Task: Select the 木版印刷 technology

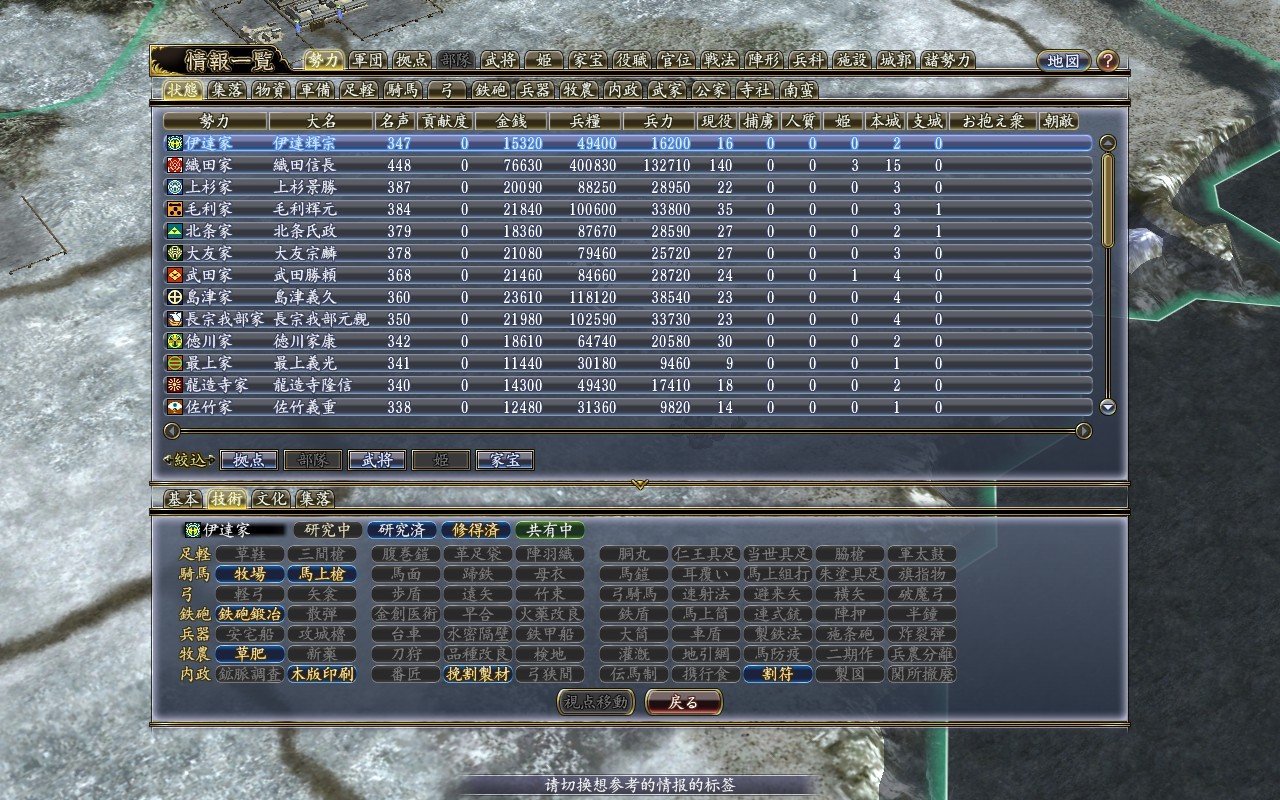Action: pyautogui.click(x=321, y=674)
